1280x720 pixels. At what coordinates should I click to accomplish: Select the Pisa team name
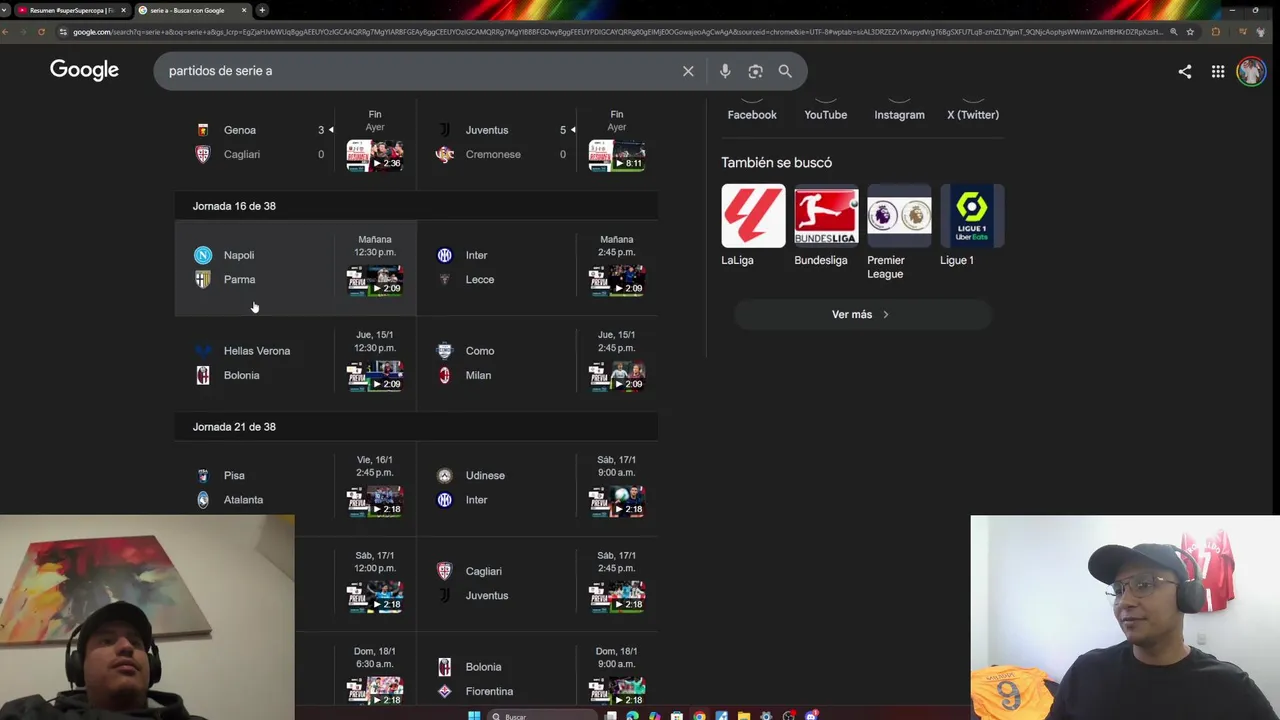point(234,476)
